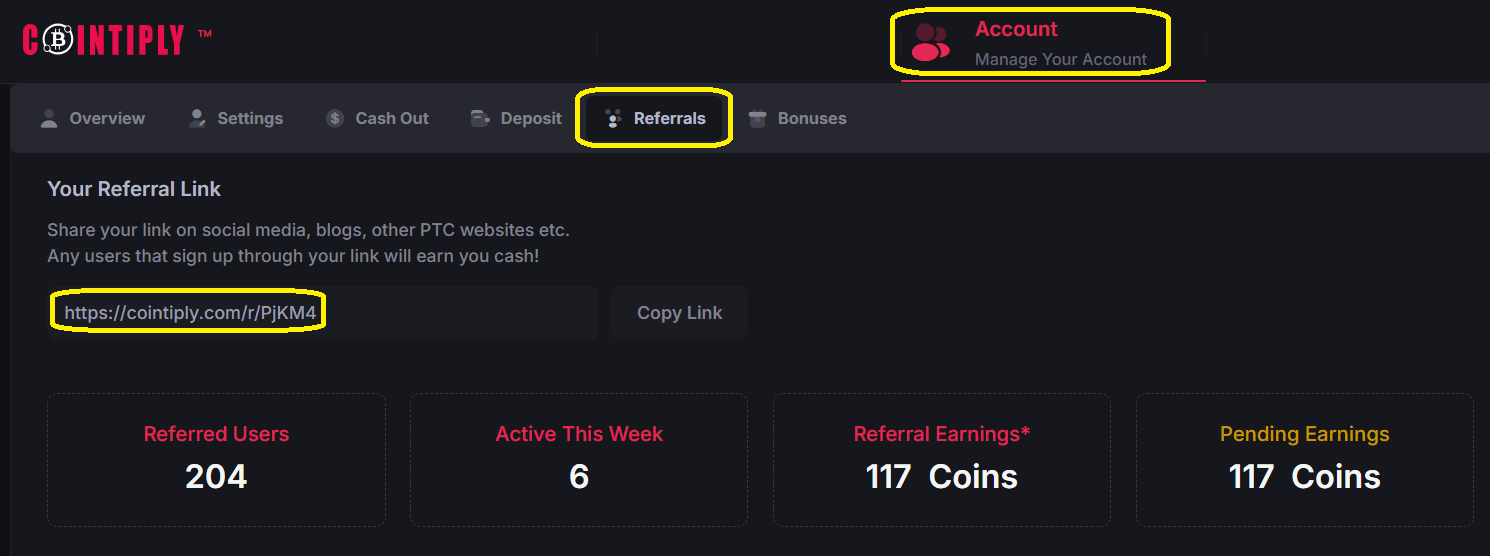Click the Deposit wallet icon
This screenshot has width=1490, height=556.
[x=480, y=119]
